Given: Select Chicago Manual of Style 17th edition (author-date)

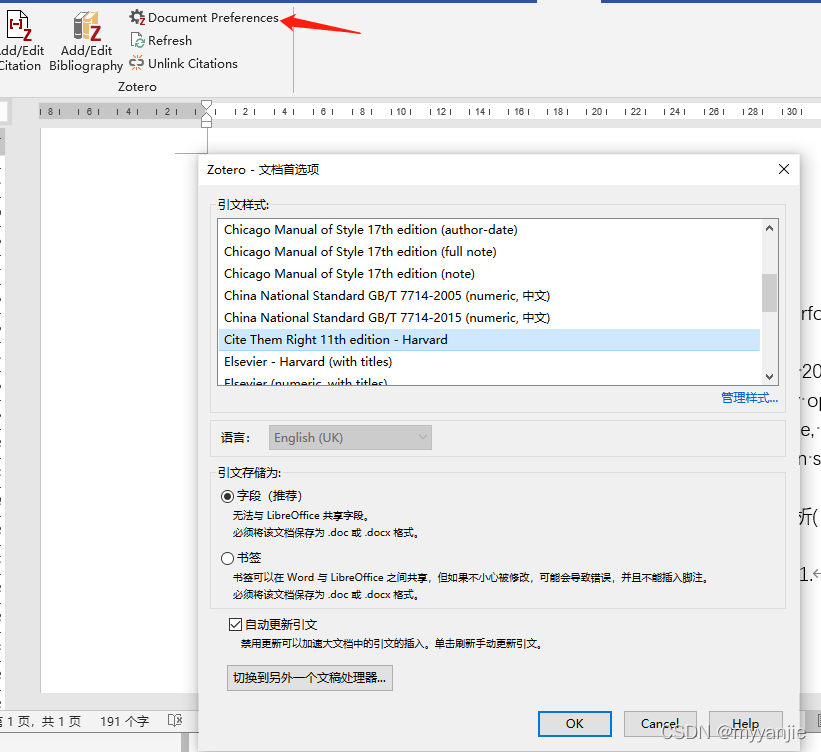Looking at the screenshot, I should click(489, 230).
